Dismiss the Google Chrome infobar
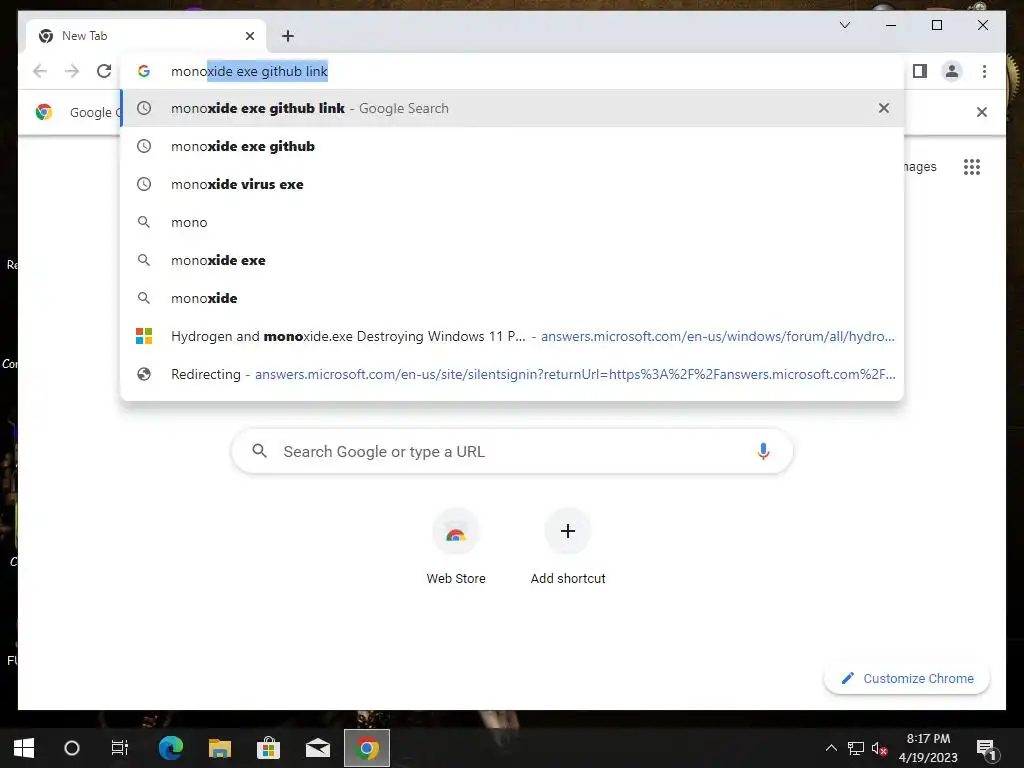The image size is (1024, 768). (982, 112)
